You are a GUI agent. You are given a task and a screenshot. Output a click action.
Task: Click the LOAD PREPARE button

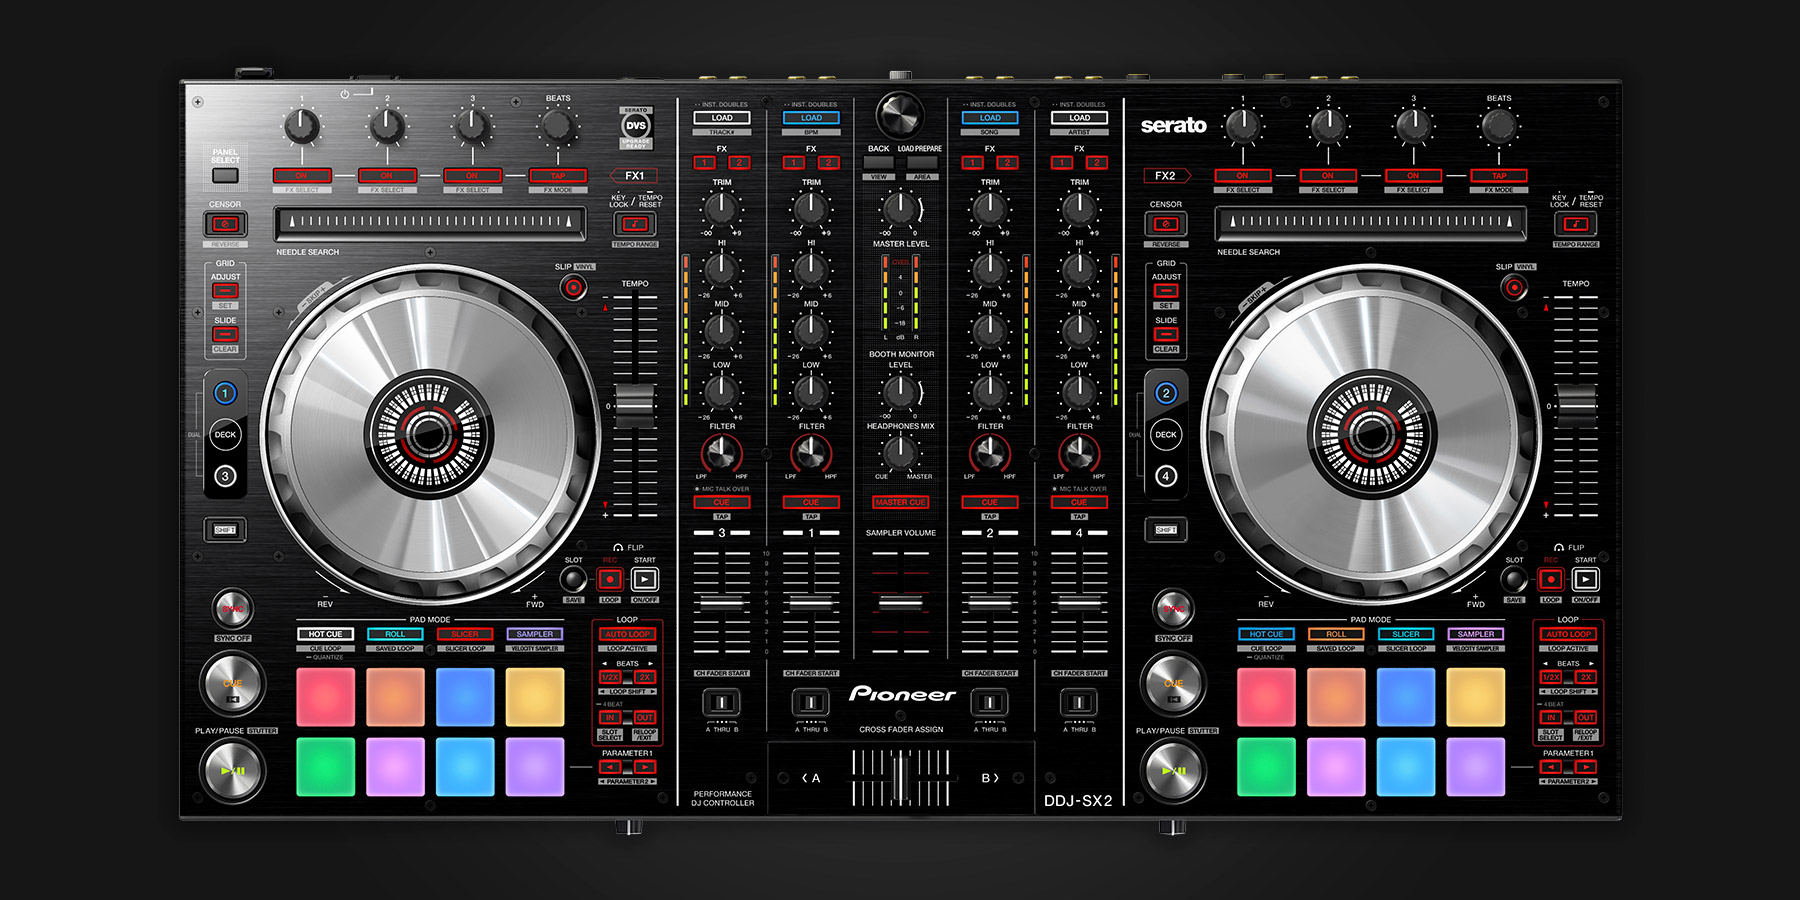pyautogui.click(x=921, y=162)
